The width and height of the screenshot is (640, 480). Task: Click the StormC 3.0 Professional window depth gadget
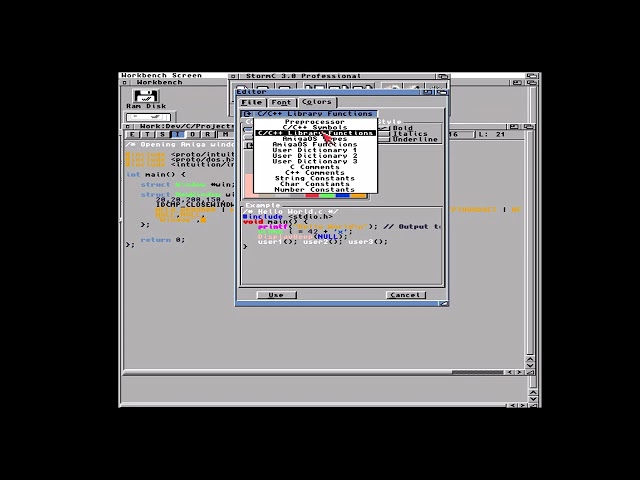tap(442, 76)
